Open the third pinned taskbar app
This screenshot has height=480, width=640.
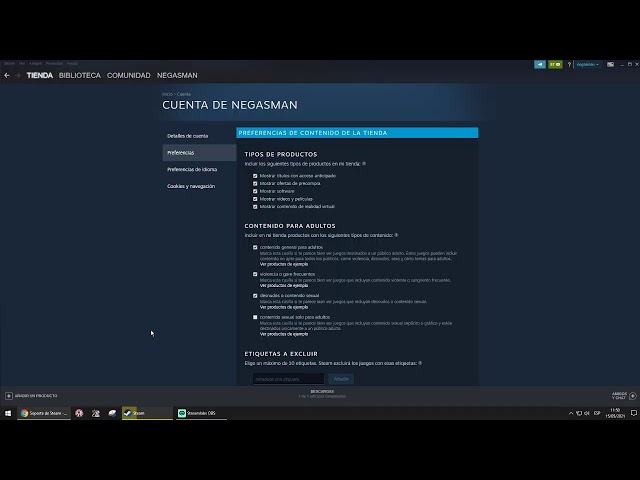coord(96,413)
